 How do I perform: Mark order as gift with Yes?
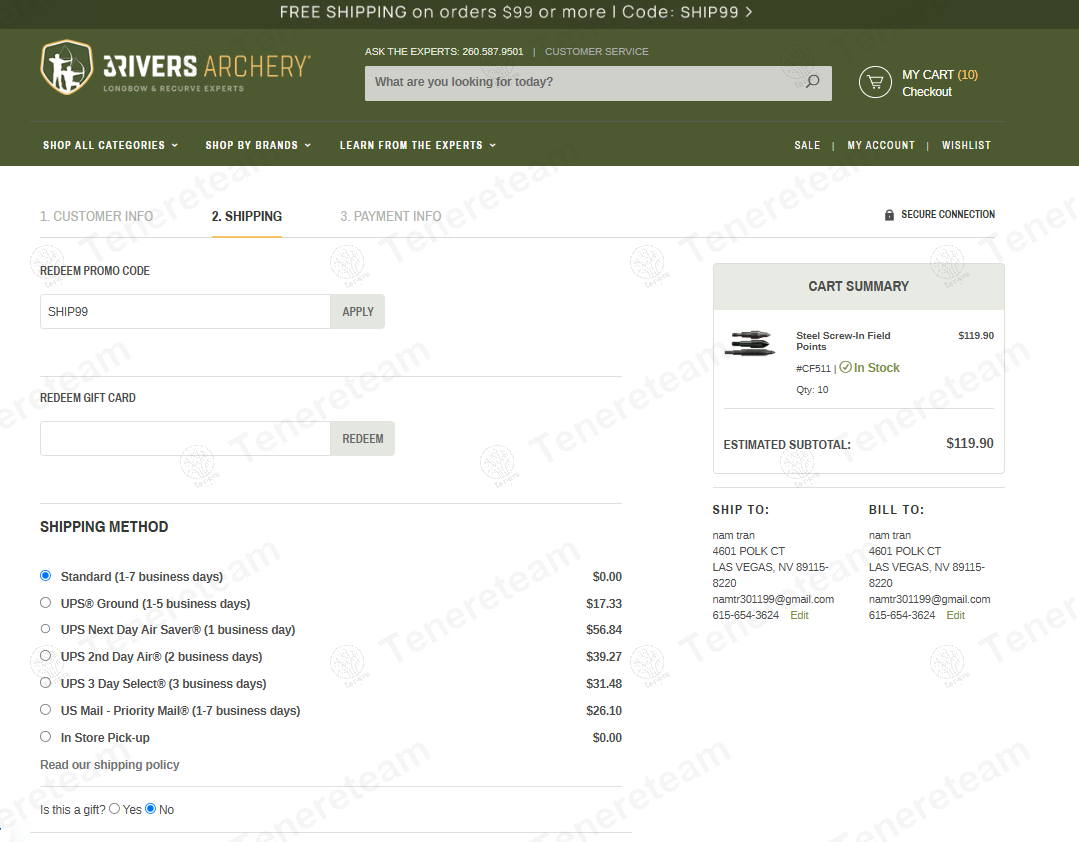(115, 809)
